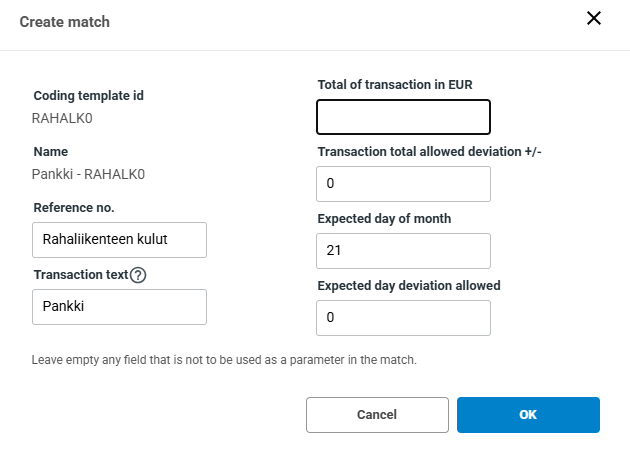630x458 pixels.
Task: Click the Create match dialog title
Action: click(65, 21)
